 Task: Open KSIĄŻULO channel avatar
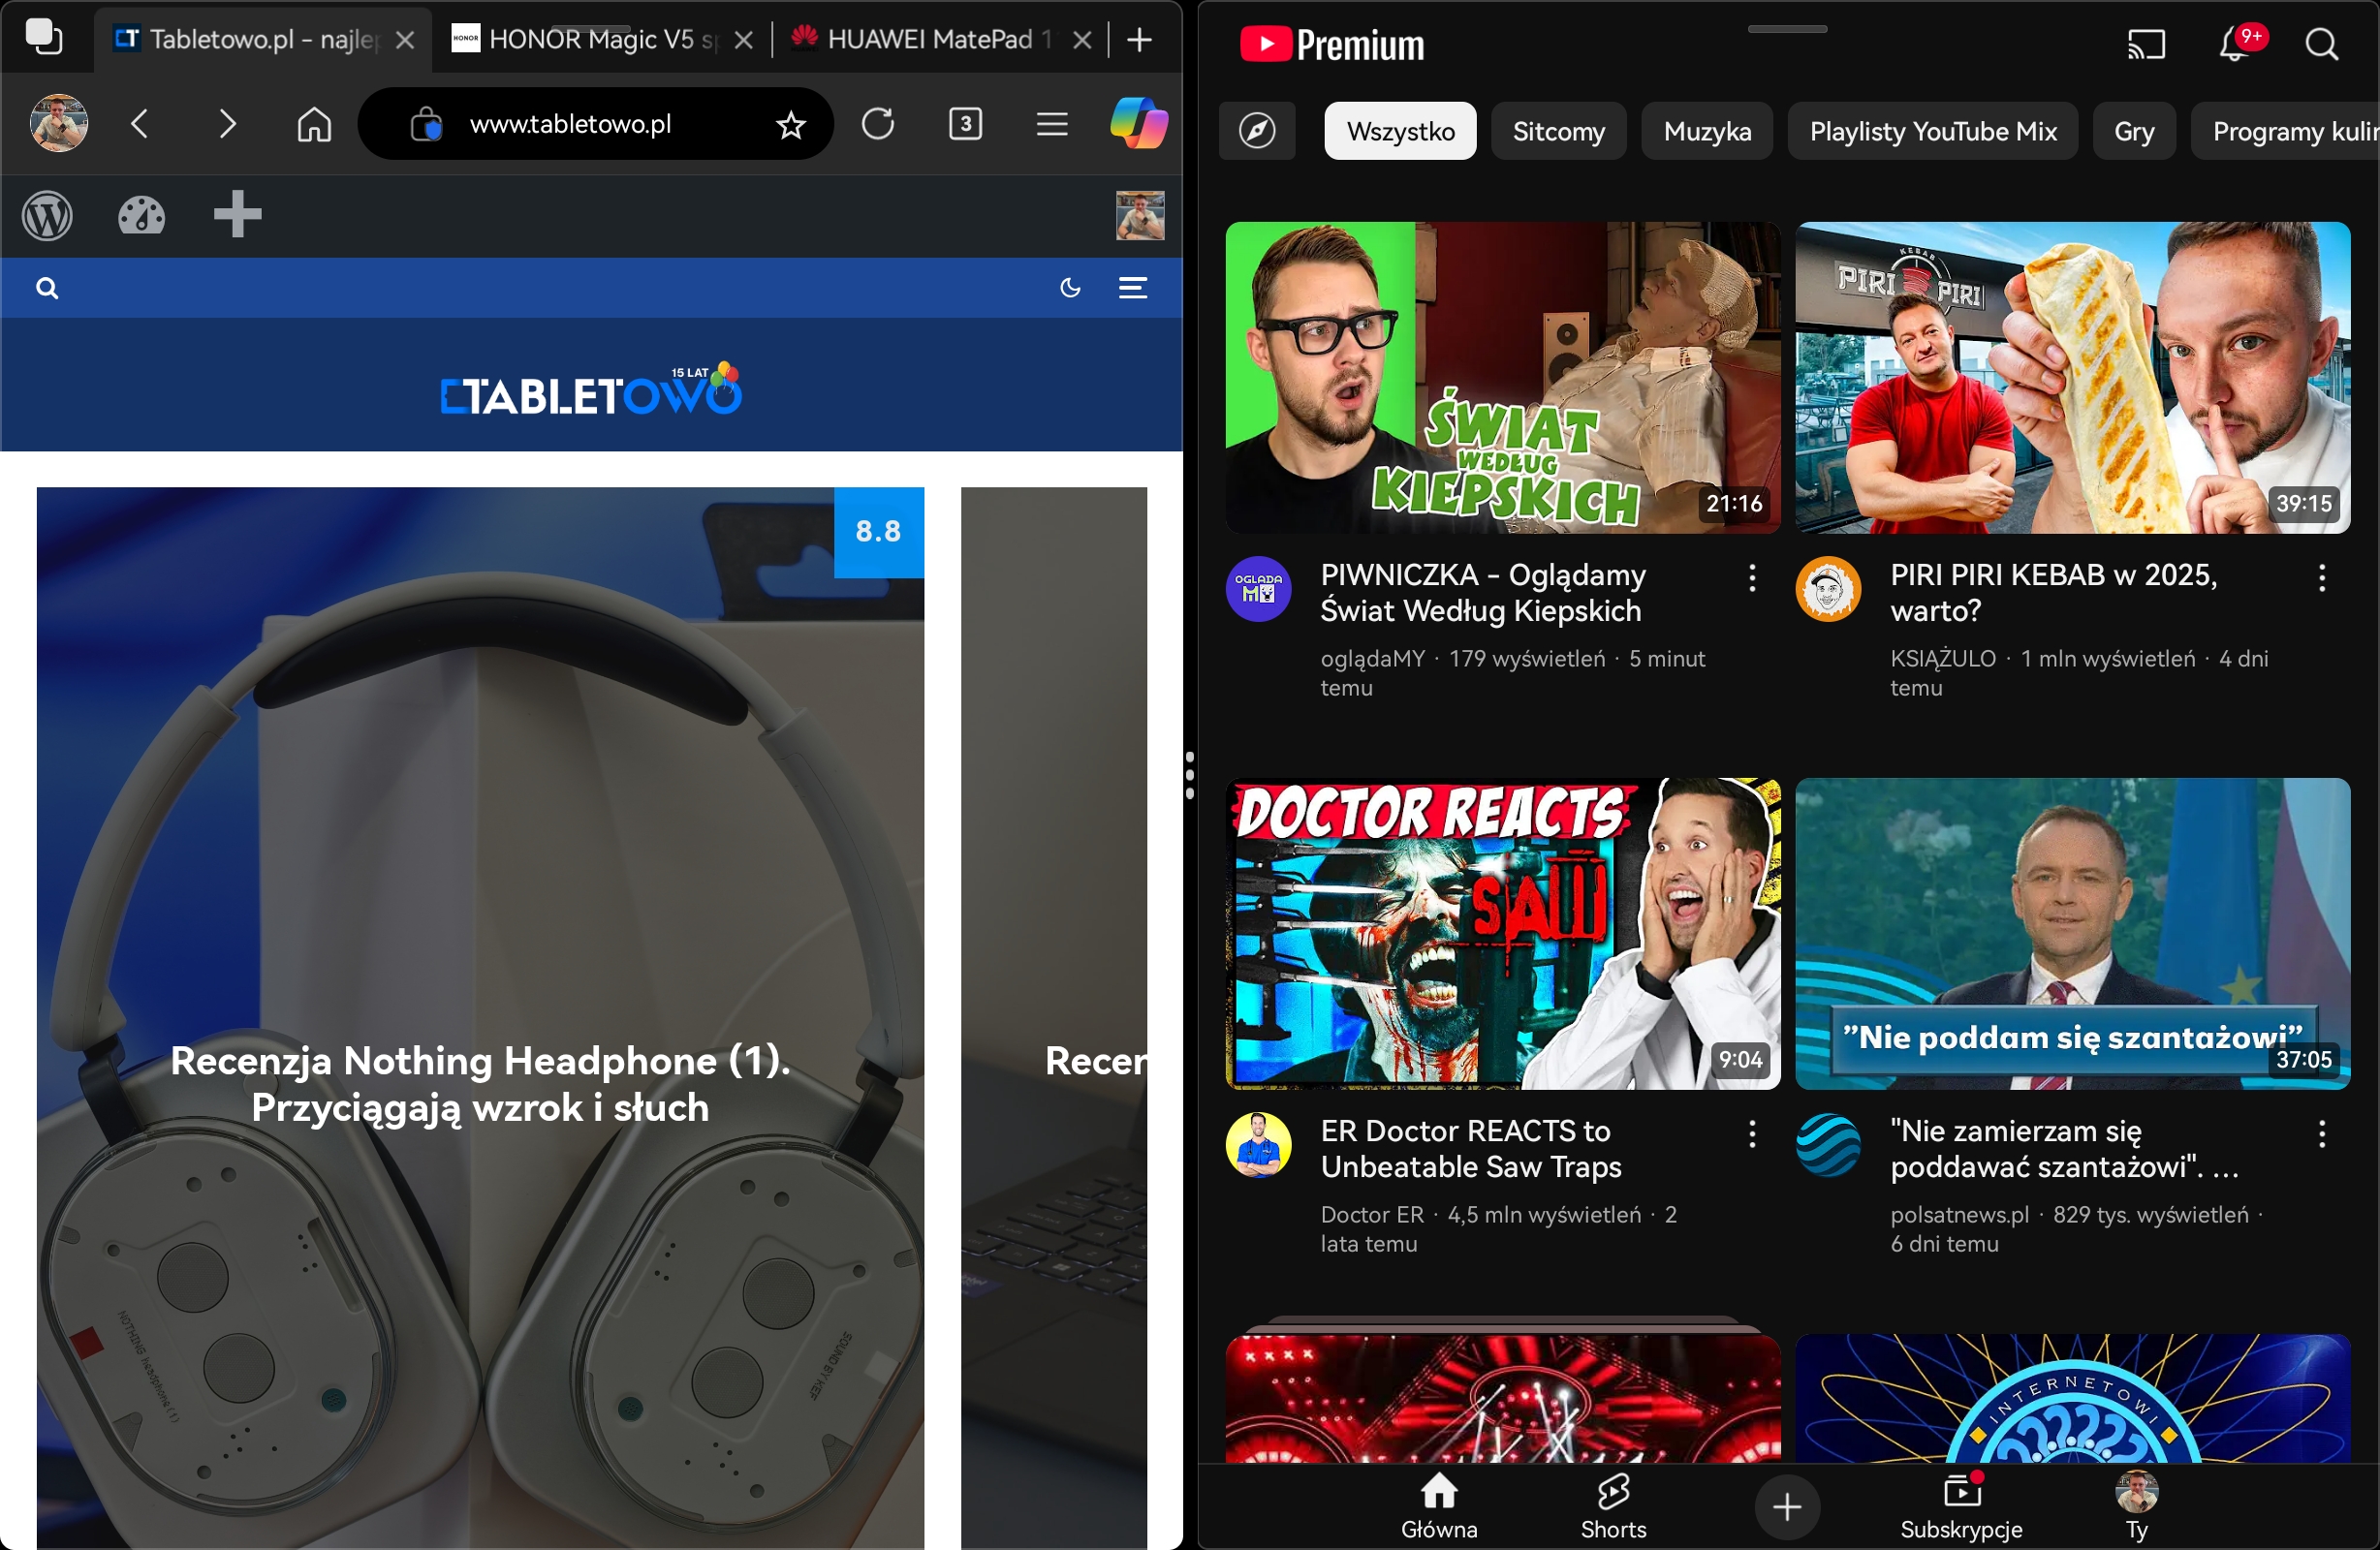coord(1828,589)
